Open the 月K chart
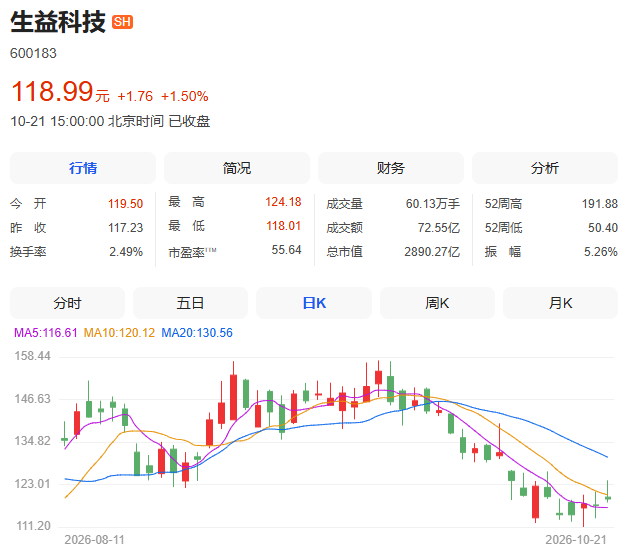This screenshot has width=623, height=555. coord(561,303)
